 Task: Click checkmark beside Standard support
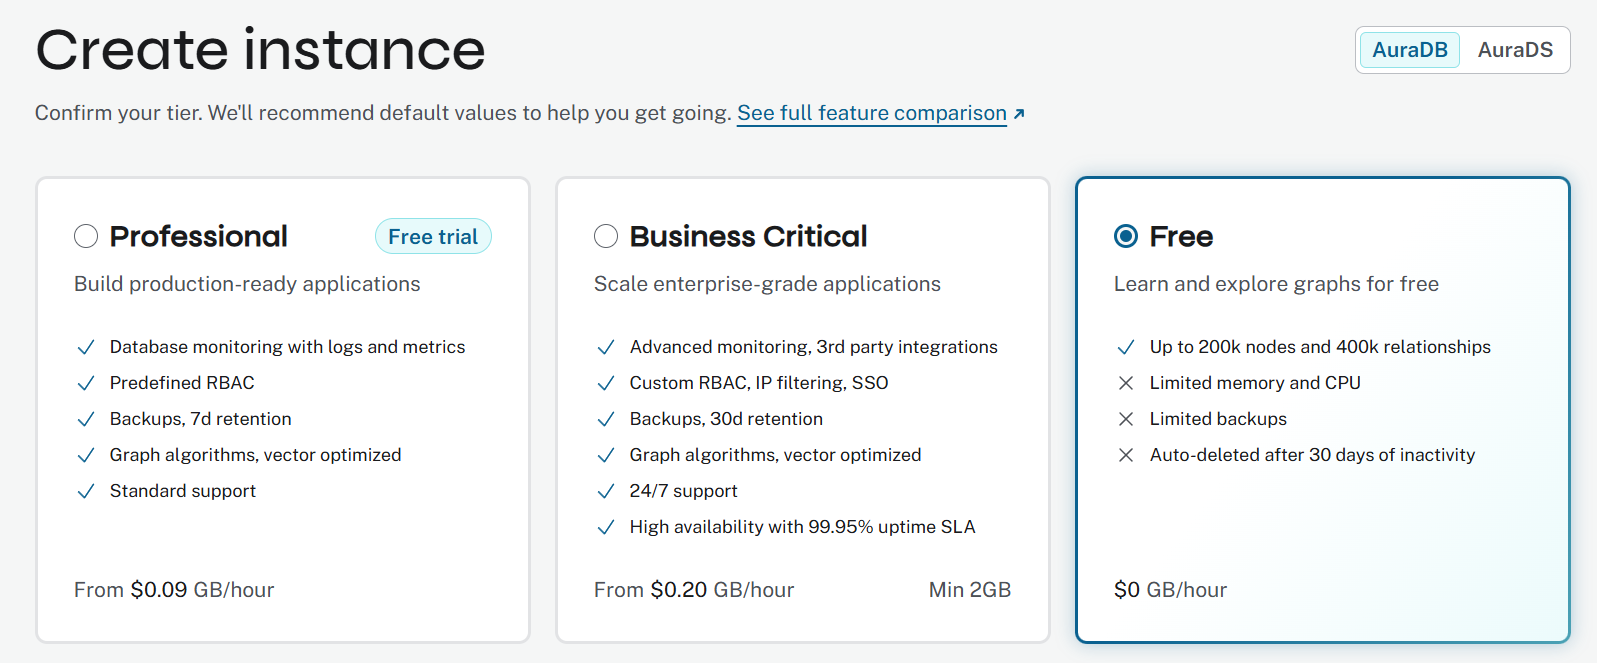point(86,491)
